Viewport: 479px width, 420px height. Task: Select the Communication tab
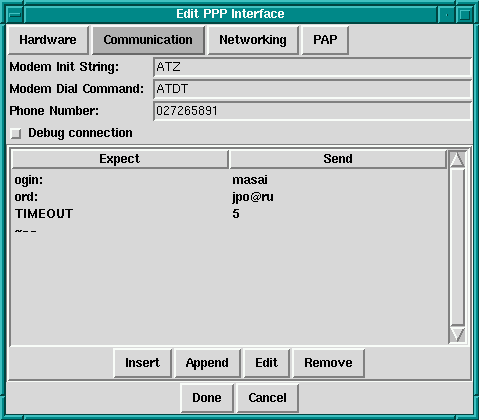pyautogui.click(x=148, y=40)
